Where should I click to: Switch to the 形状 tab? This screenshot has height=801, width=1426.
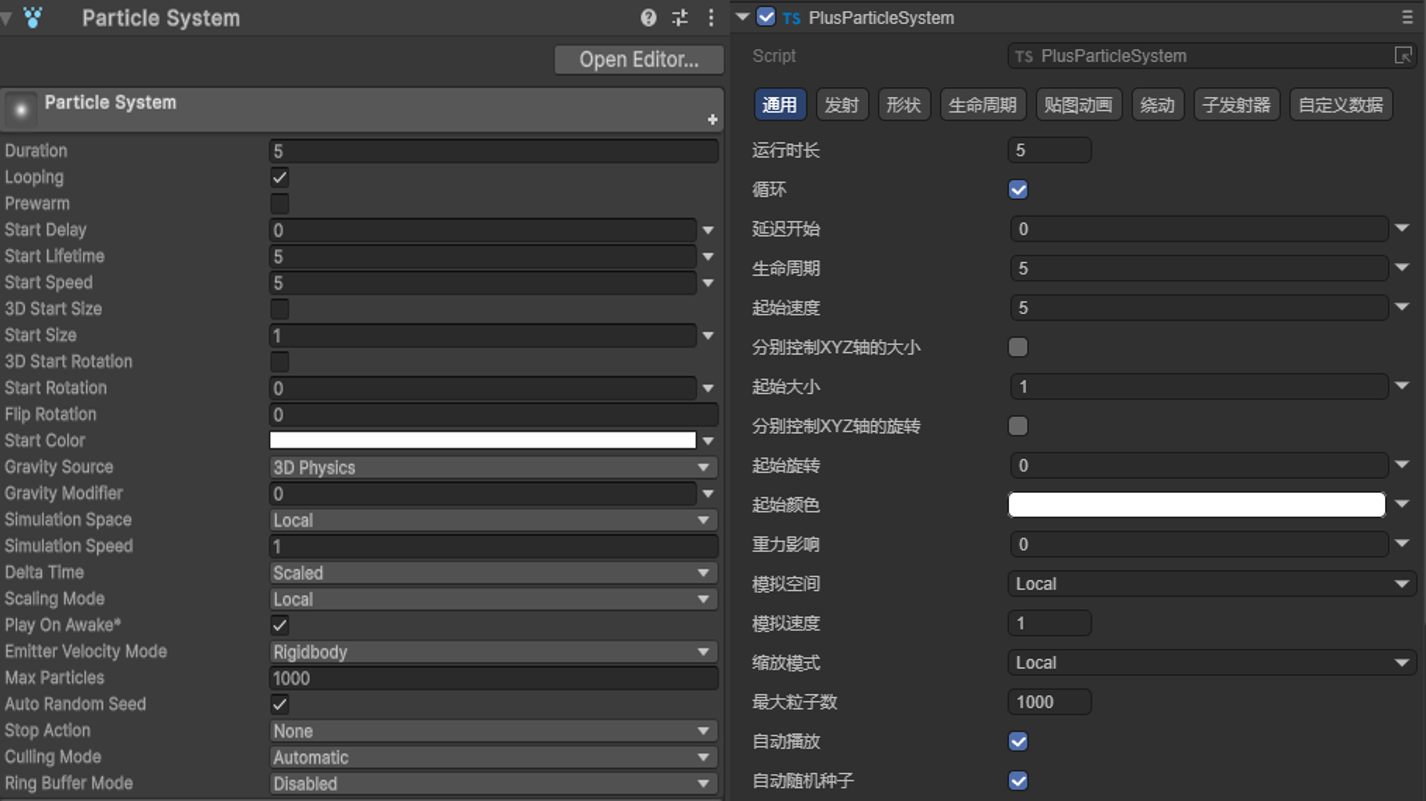click(x=904, y=105)
